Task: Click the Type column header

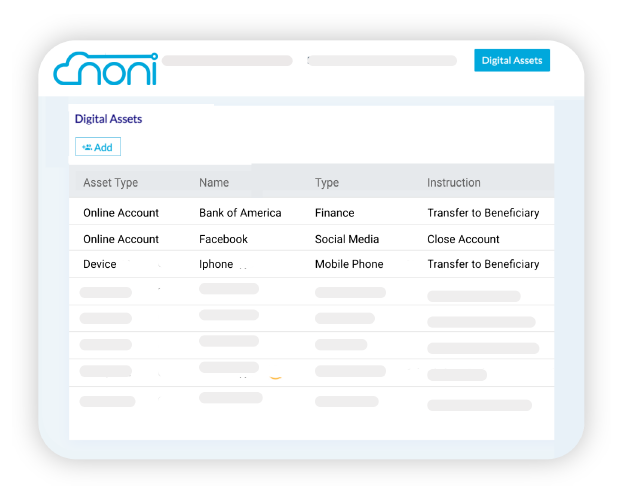Action: click(x=327, y=183)
